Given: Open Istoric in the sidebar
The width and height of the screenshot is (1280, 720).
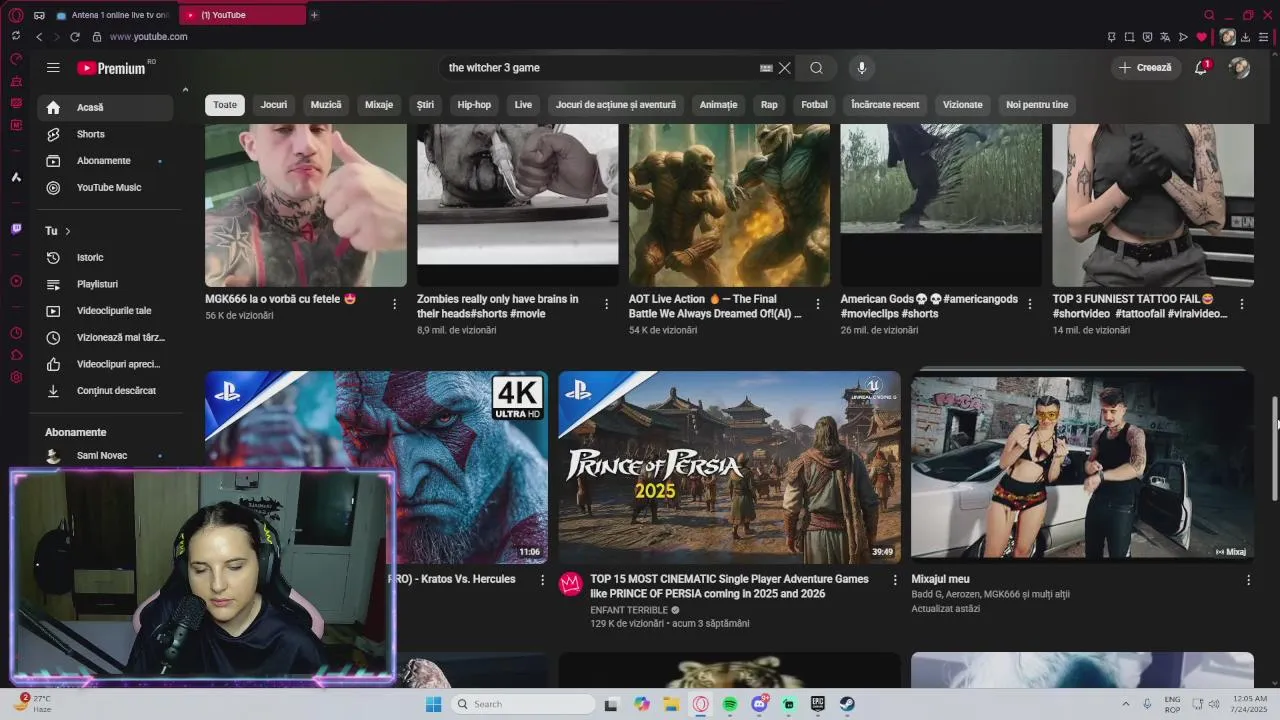Looking at the screenshot, I should coord(105,258).
